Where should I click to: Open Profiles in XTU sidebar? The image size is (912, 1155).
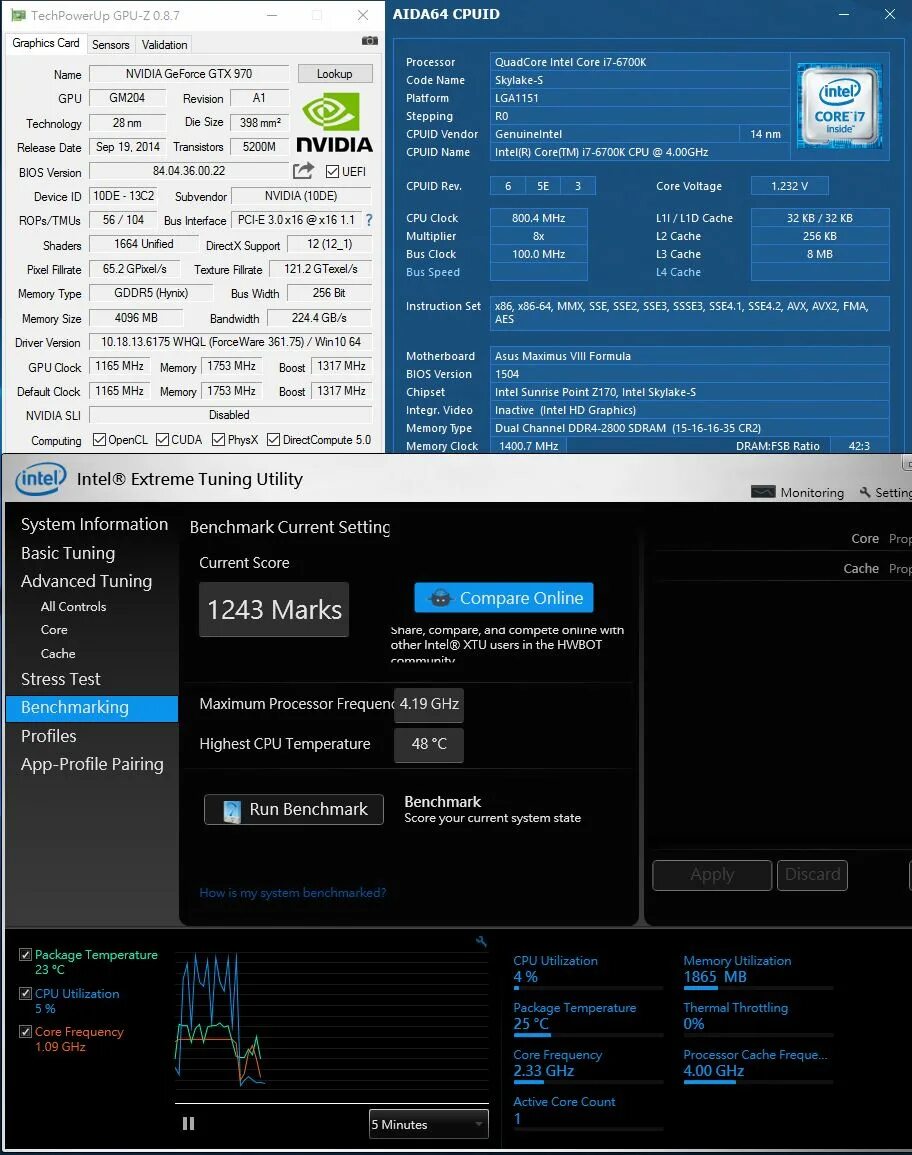click(x=49, y=736)
